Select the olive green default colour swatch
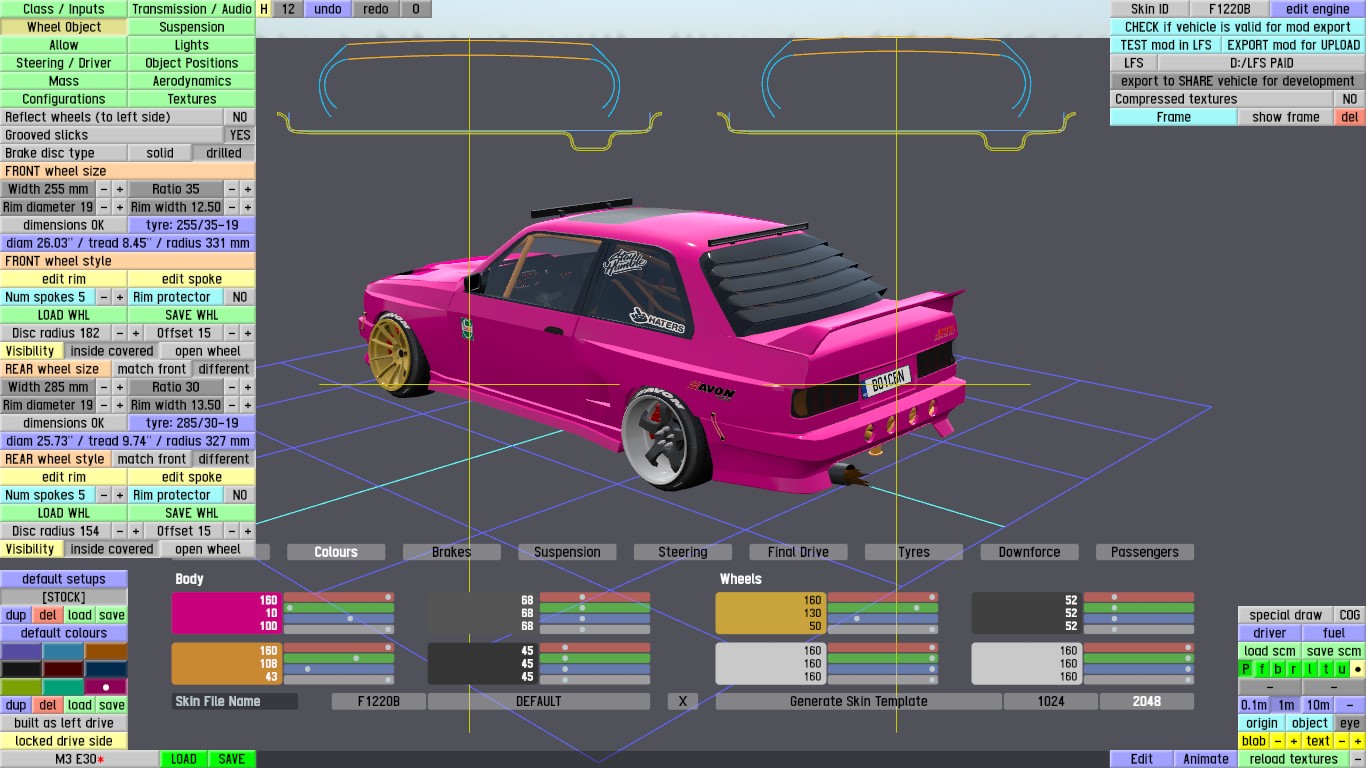The width and height of the screenshot is (1366, 768). click(21, 687)
